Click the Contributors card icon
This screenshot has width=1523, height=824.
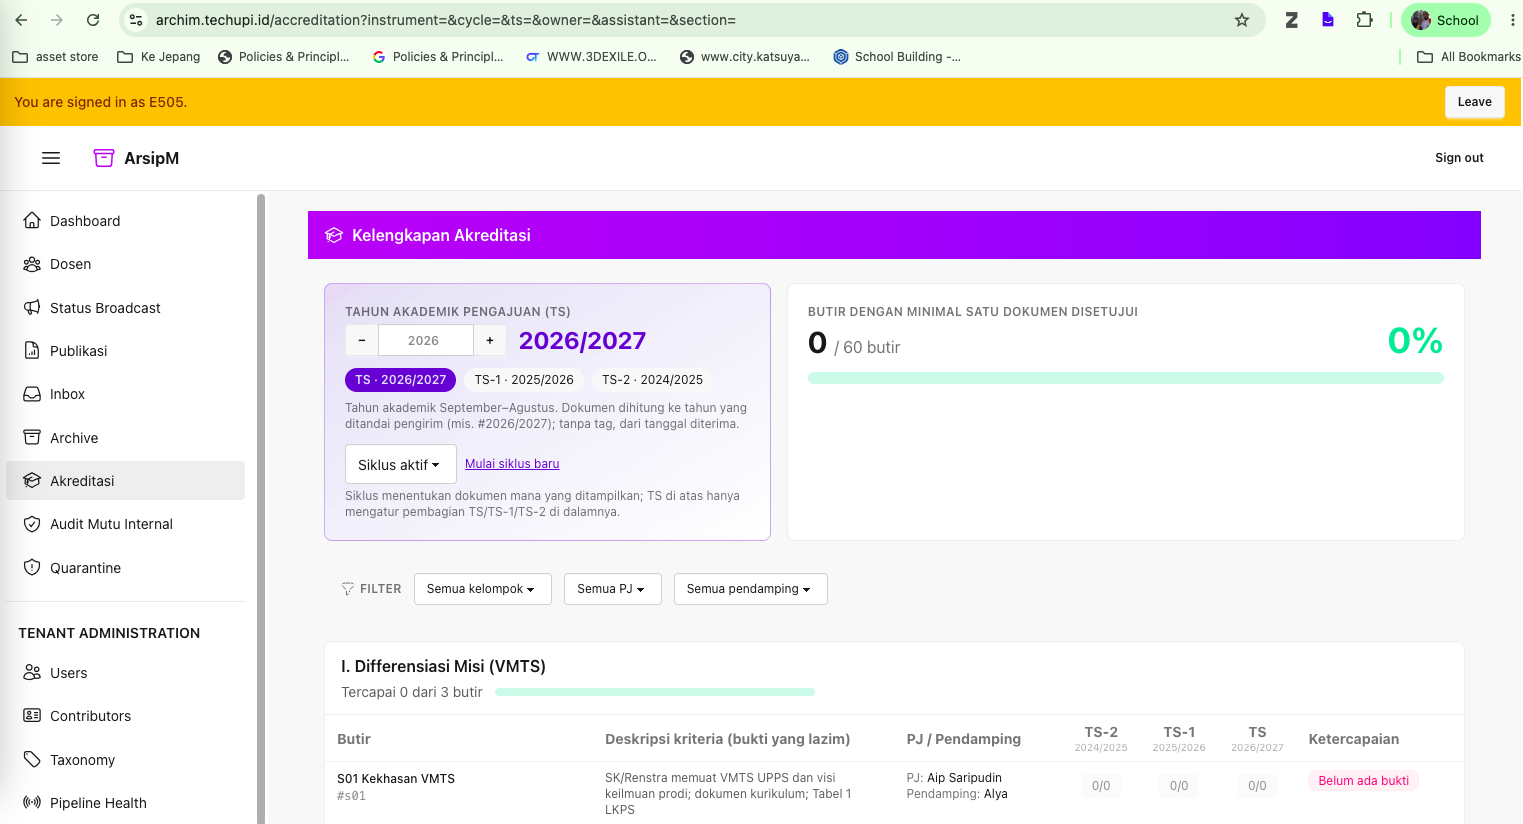(x=32, y=716)
